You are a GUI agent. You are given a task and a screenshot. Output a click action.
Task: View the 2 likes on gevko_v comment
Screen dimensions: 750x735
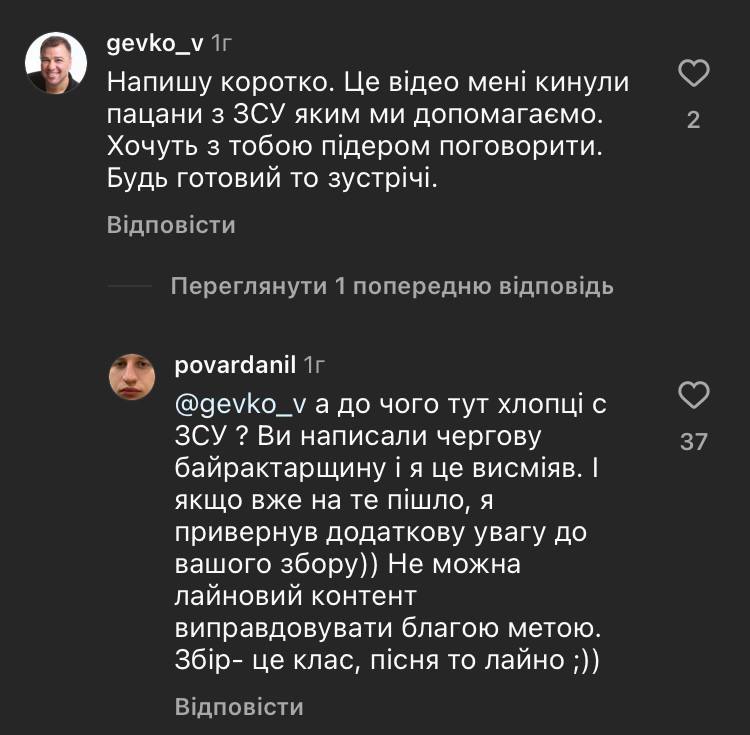coord(693,121)
